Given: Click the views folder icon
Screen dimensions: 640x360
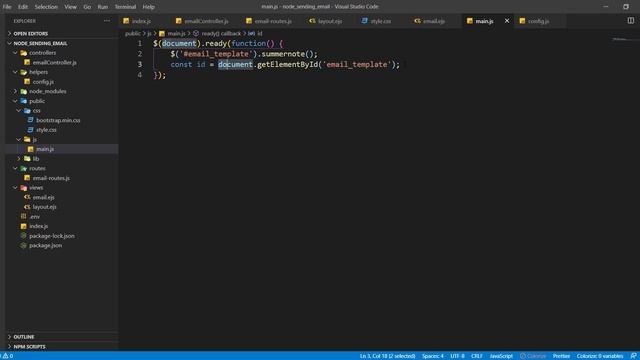Looking at the screenshot, I should (24, 188).
